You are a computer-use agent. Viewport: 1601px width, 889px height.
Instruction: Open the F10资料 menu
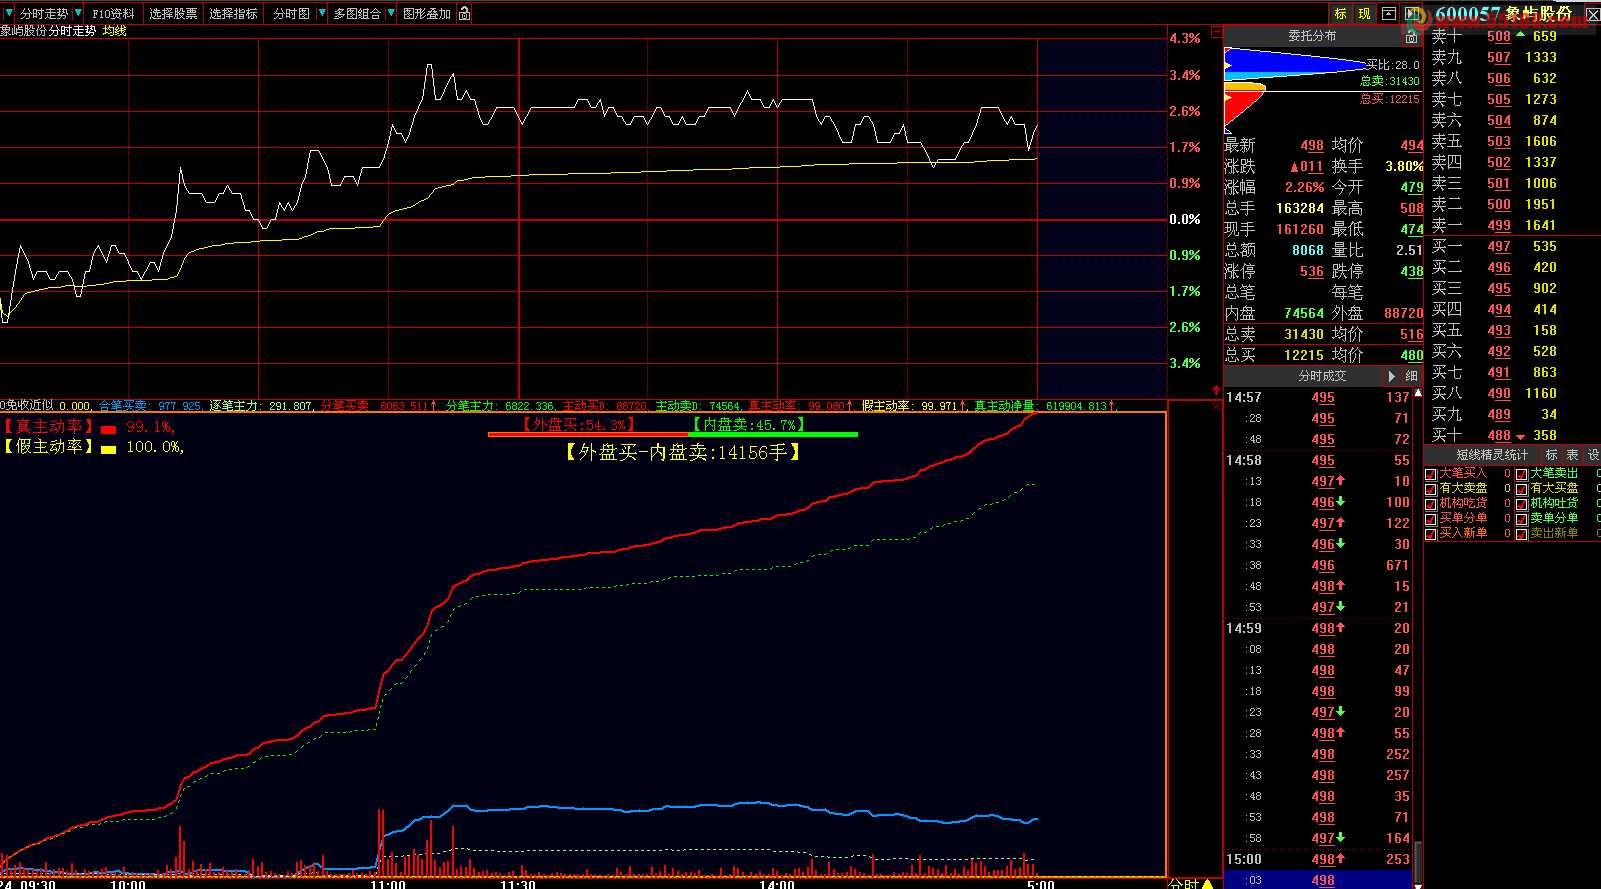coord(113,14)
